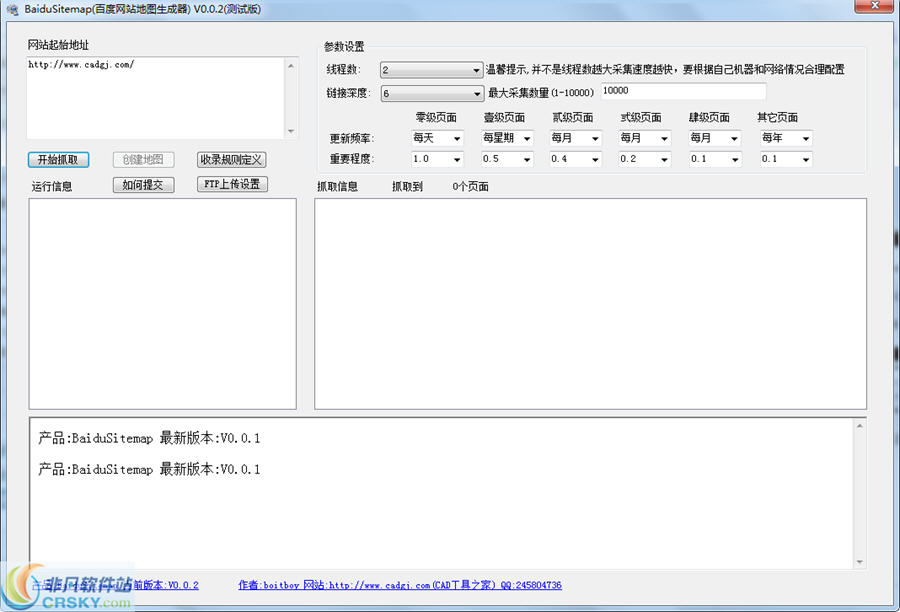Open FTP上传设置 dialog

click(x=232, y=184)
